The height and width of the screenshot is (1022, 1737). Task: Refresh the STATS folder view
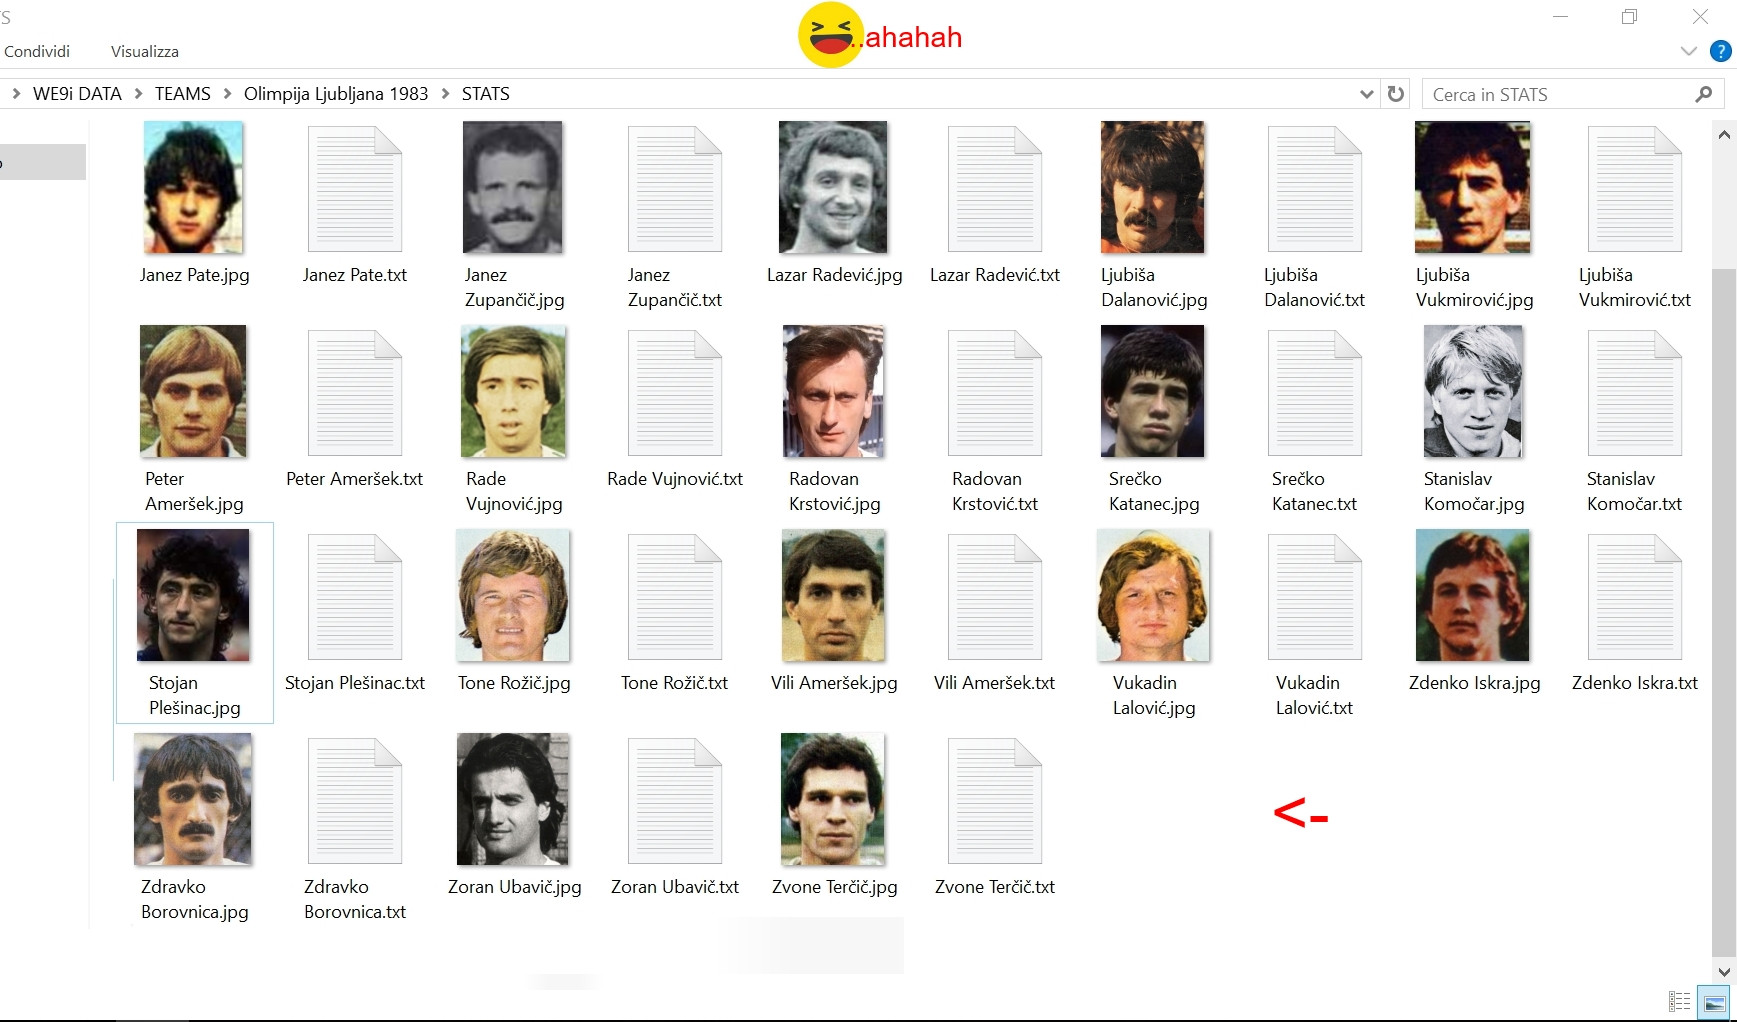(1396, 94)
